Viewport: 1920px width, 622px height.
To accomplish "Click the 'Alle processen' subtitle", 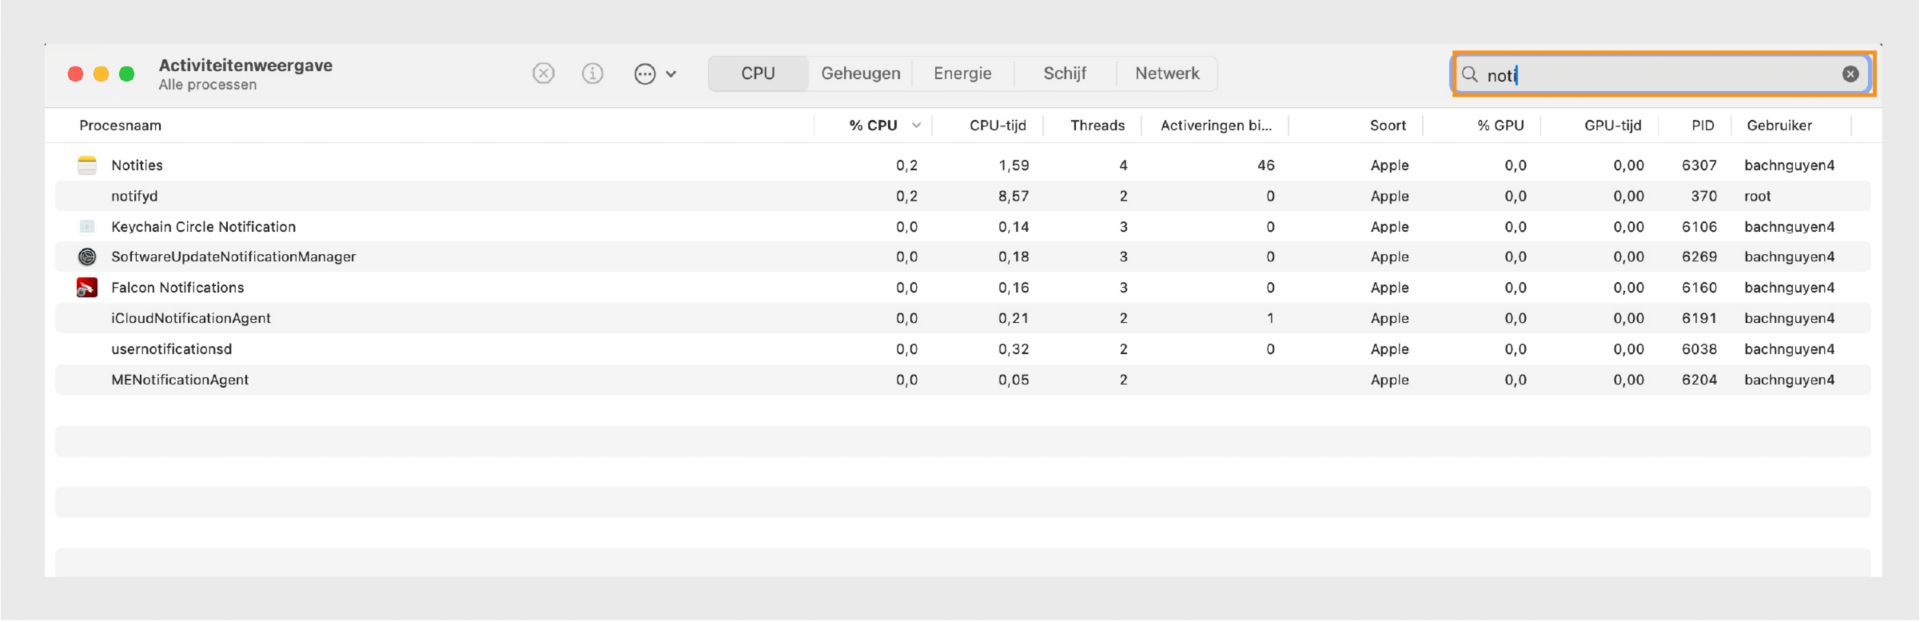I will click(x=207, y=85).
